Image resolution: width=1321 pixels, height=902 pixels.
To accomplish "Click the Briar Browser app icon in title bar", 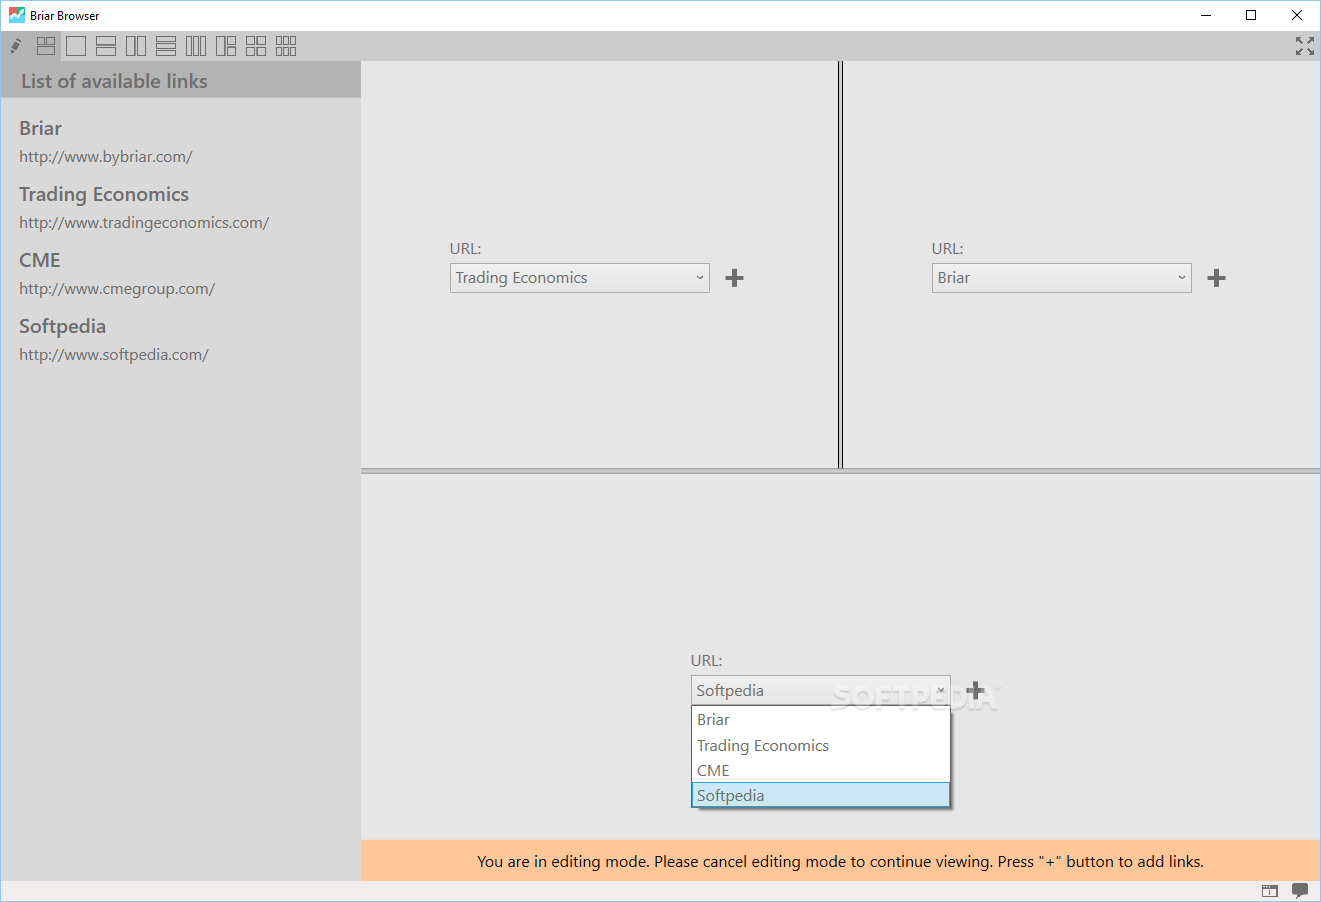I will coord(17,15).
